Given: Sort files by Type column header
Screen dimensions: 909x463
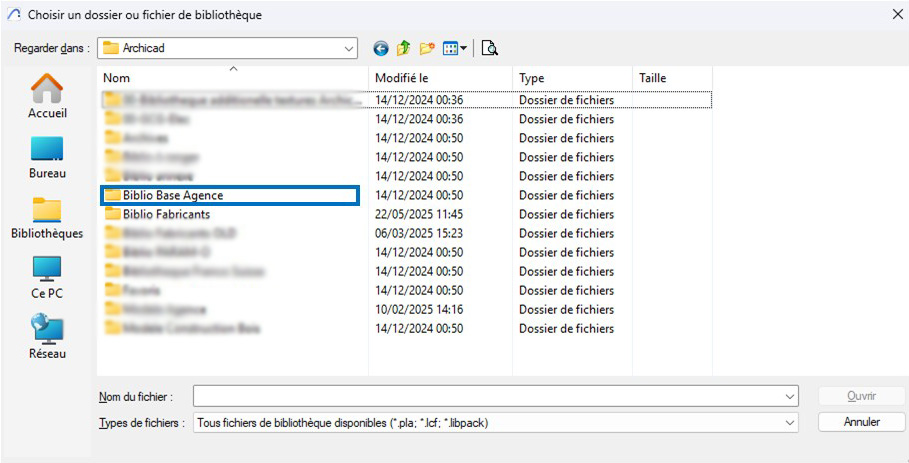Looking at the screenshot, I should (x=572, y=78).
